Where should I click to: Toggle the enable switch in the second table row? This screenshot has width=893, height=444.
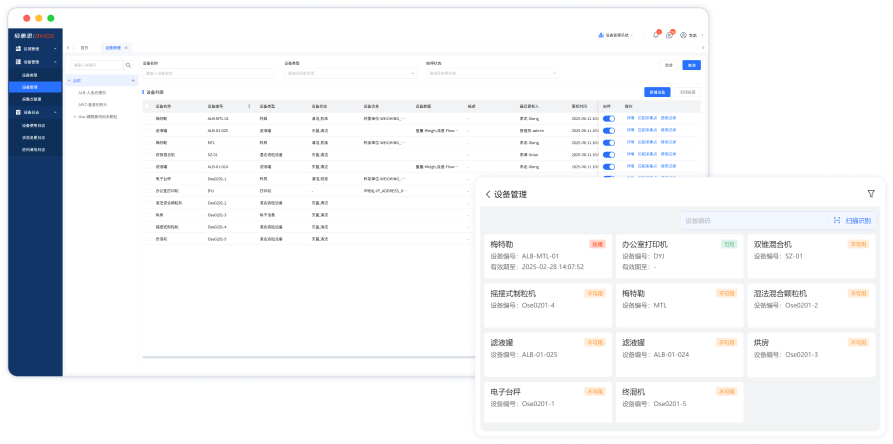click(608, 130)
